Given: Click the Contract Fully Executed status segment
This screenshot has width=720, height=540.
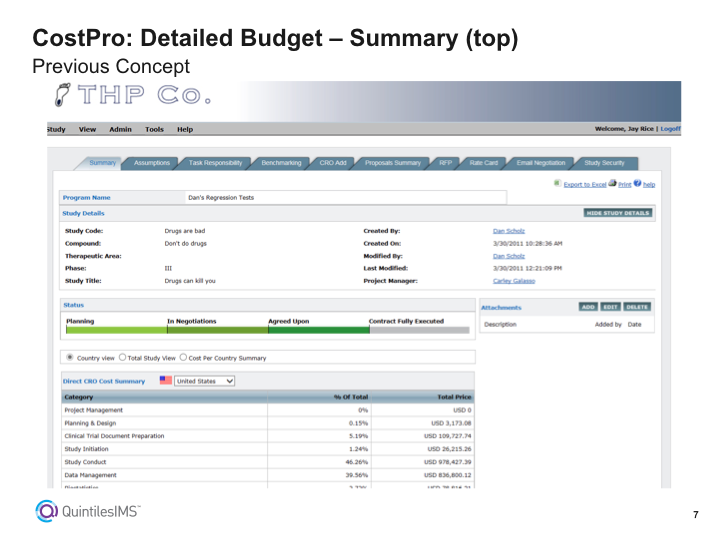Looking at the screenshot, I should 420,330.
